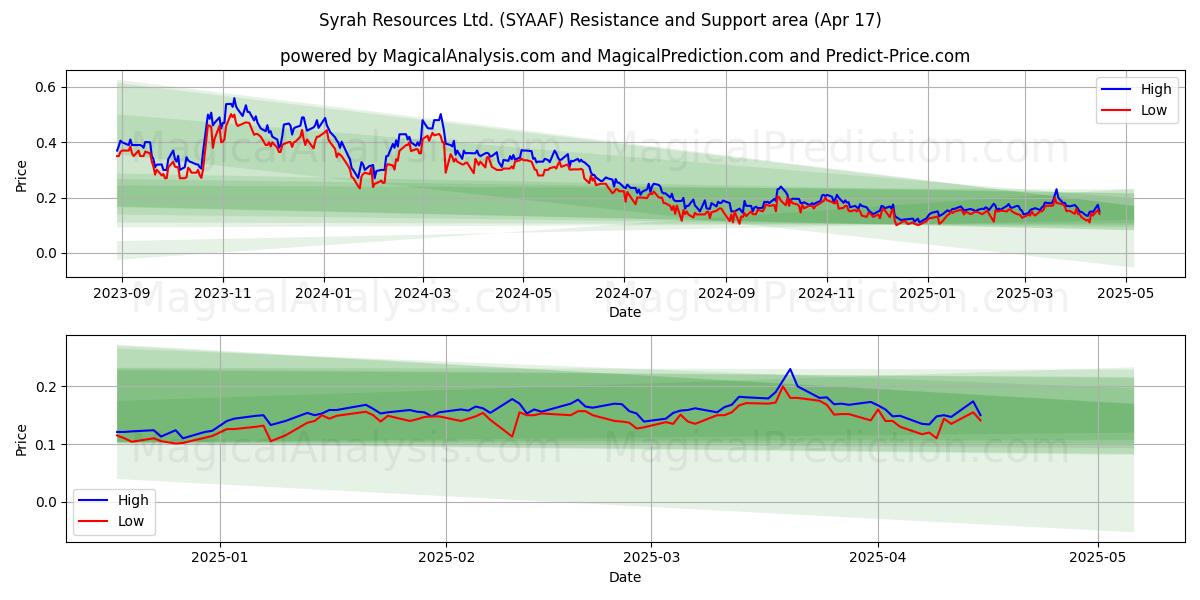1200x600 pixels.
Task: Click the 'Date' axis label under the bottom chart
Action: [625, 577]
